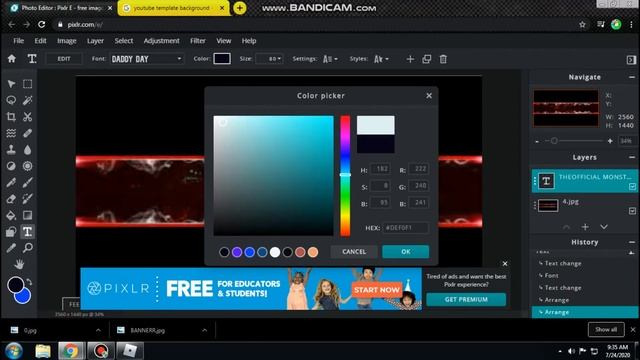Select the Clone stamp tool
The image size is (640, 360).
[11, 150]
